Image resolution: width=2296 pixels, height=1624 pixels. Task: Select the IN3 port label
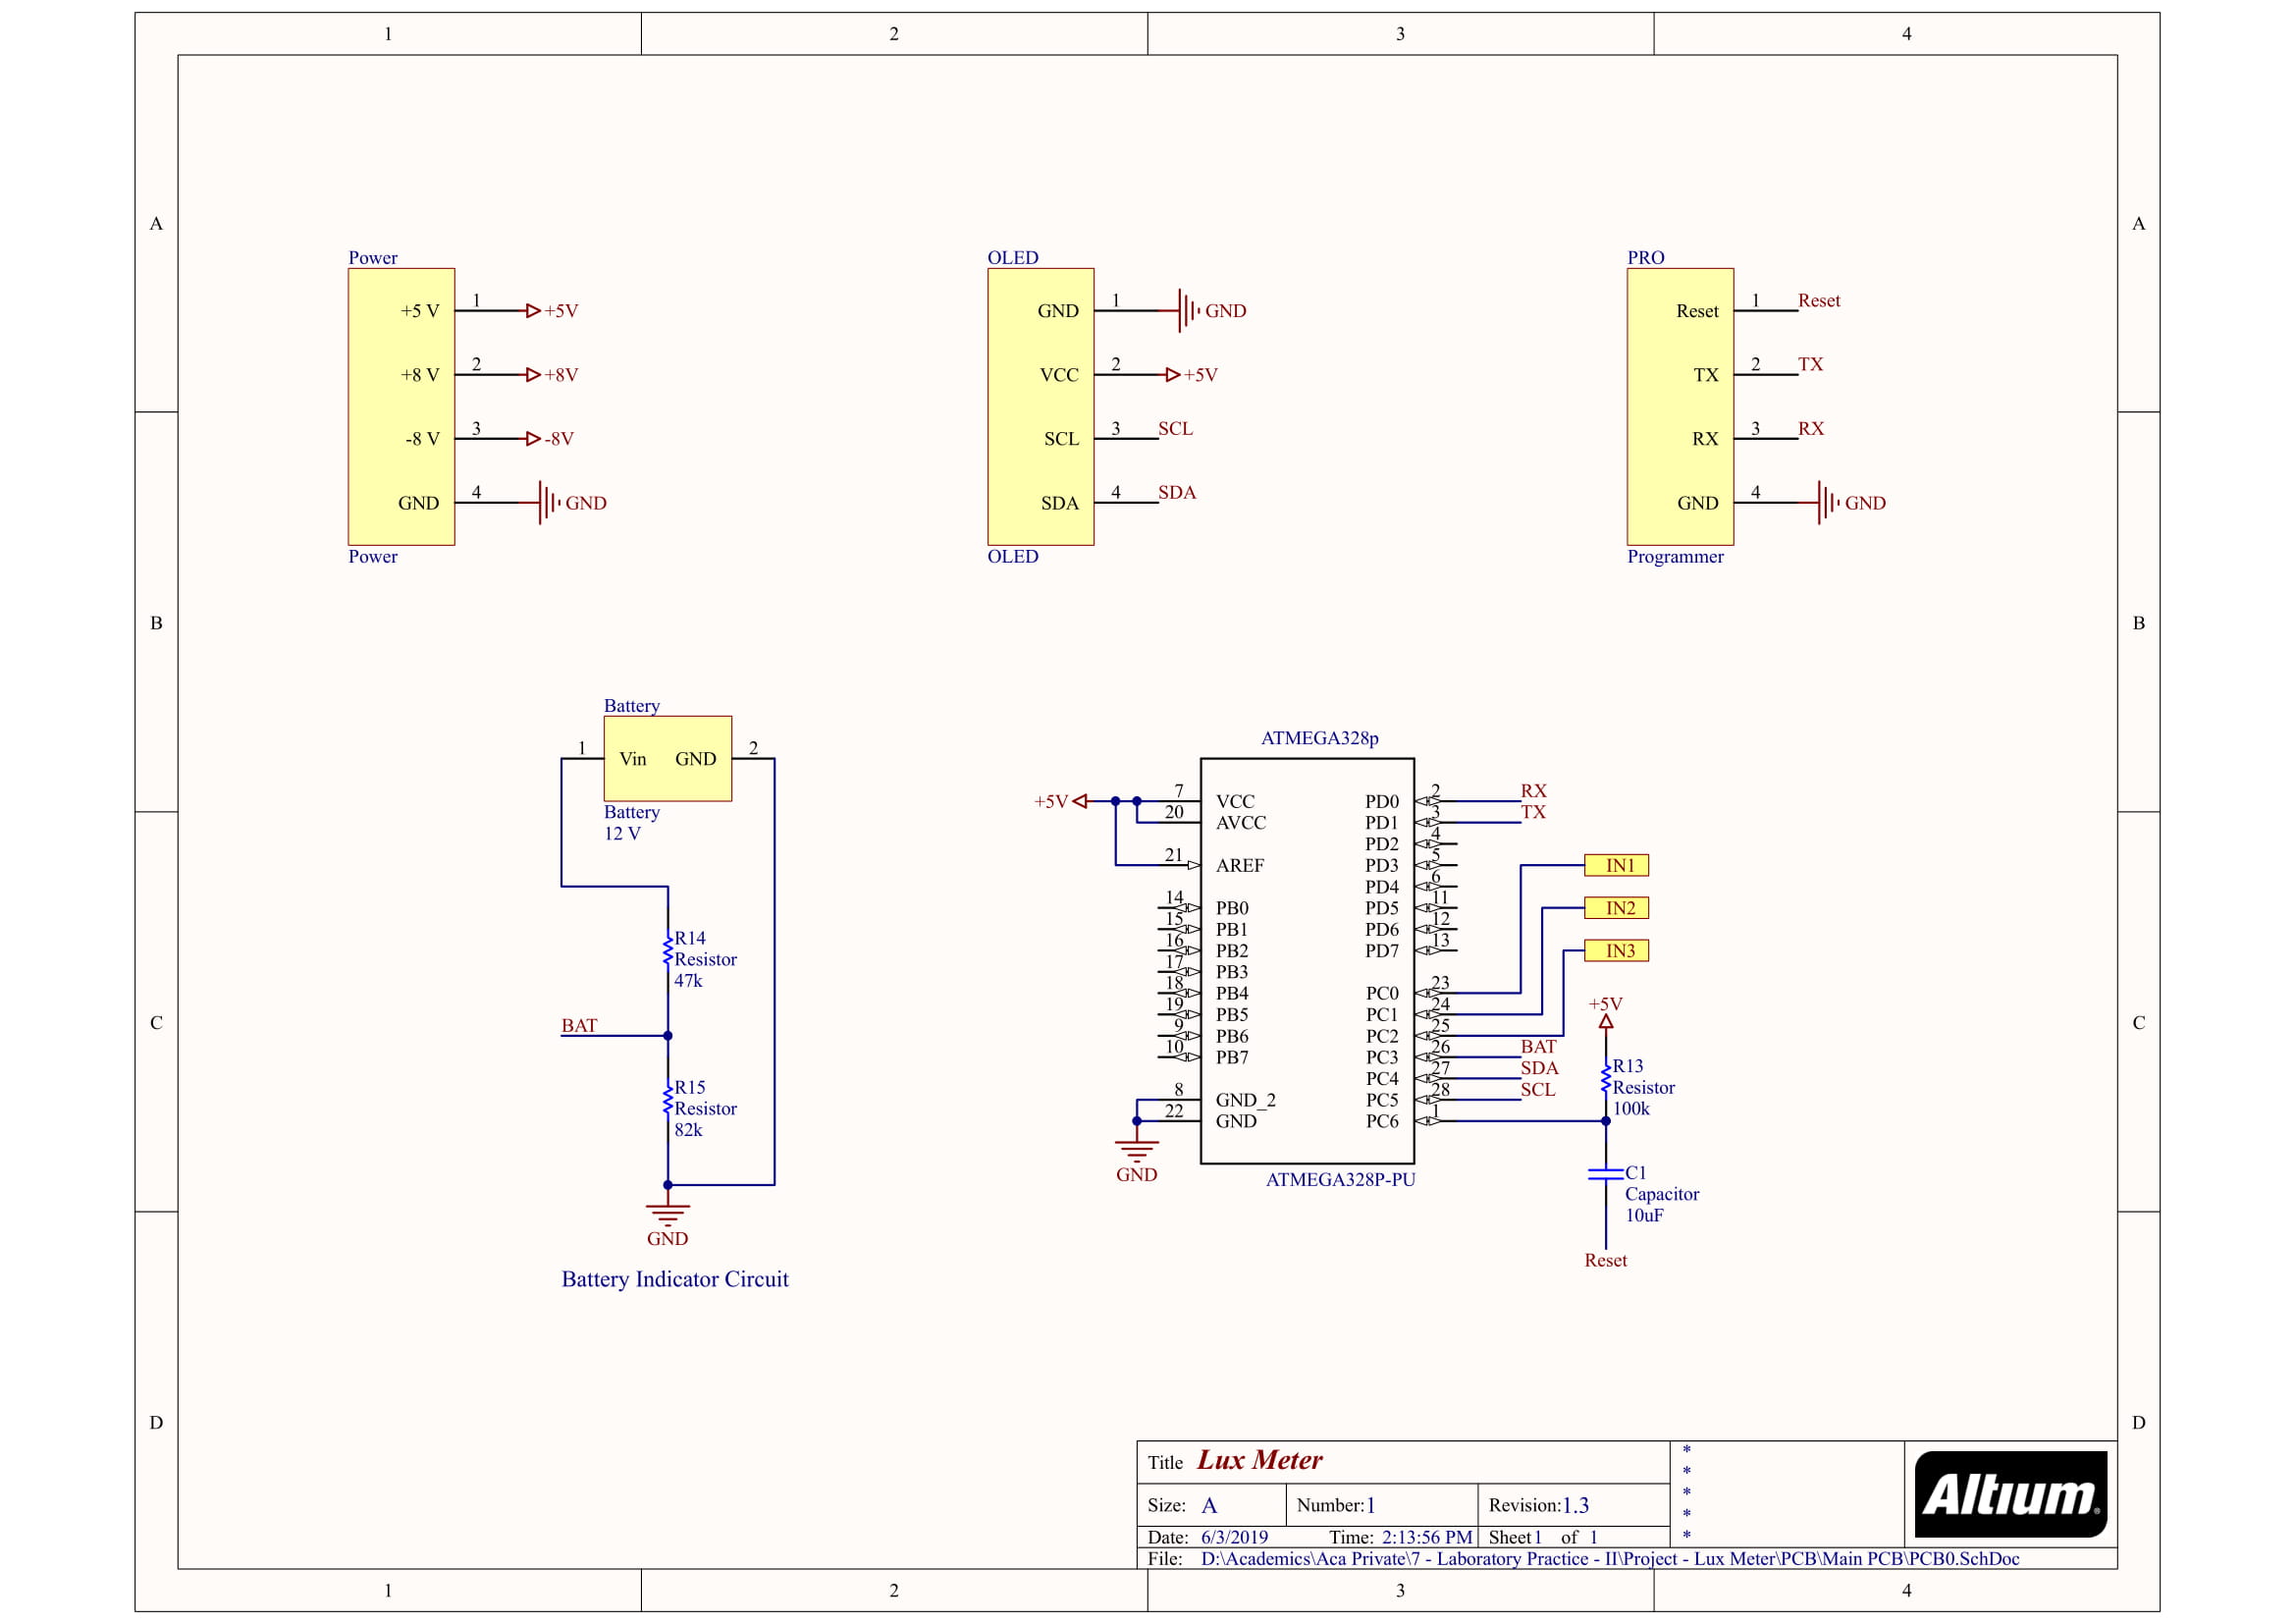pyautogui.click(x=1616, y=951)
